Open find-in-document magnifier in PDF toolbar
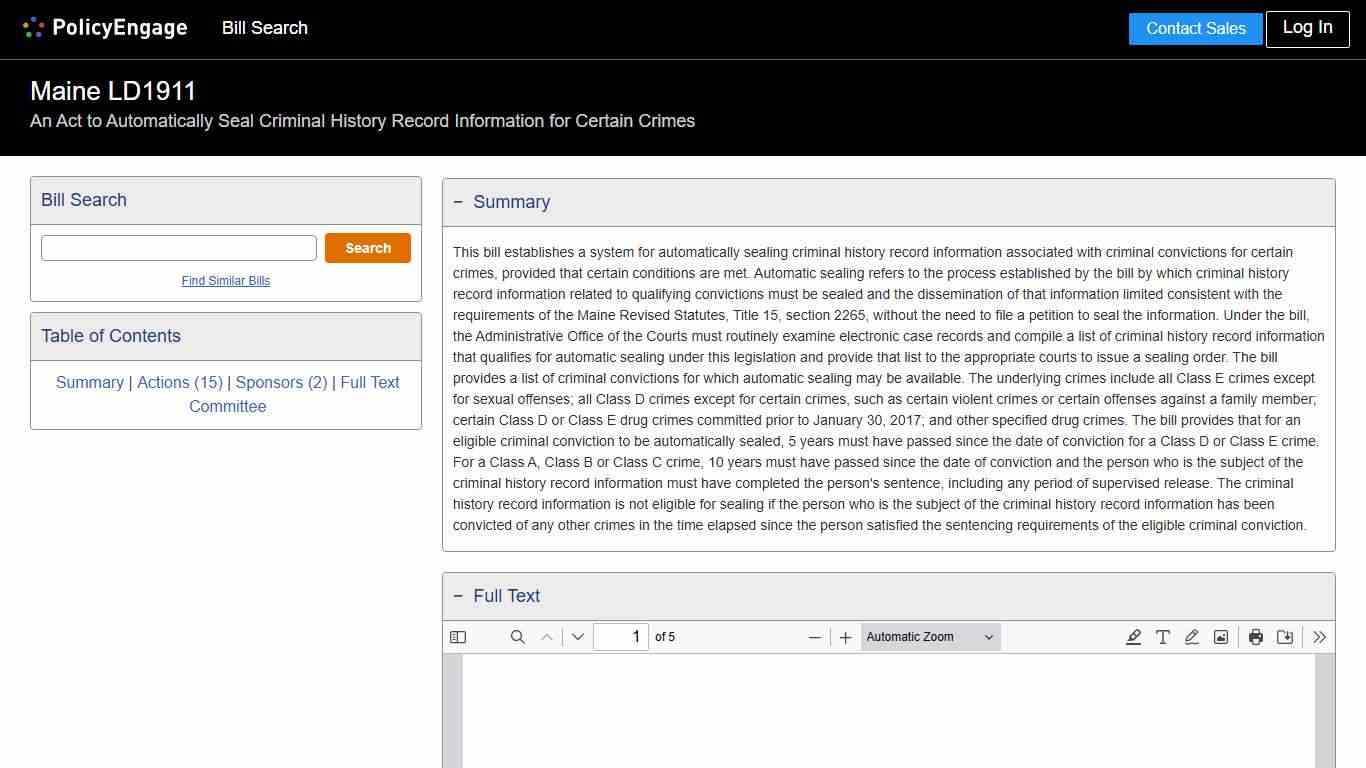This screenshot has width=1366, height=768. [x=518, y=637]
